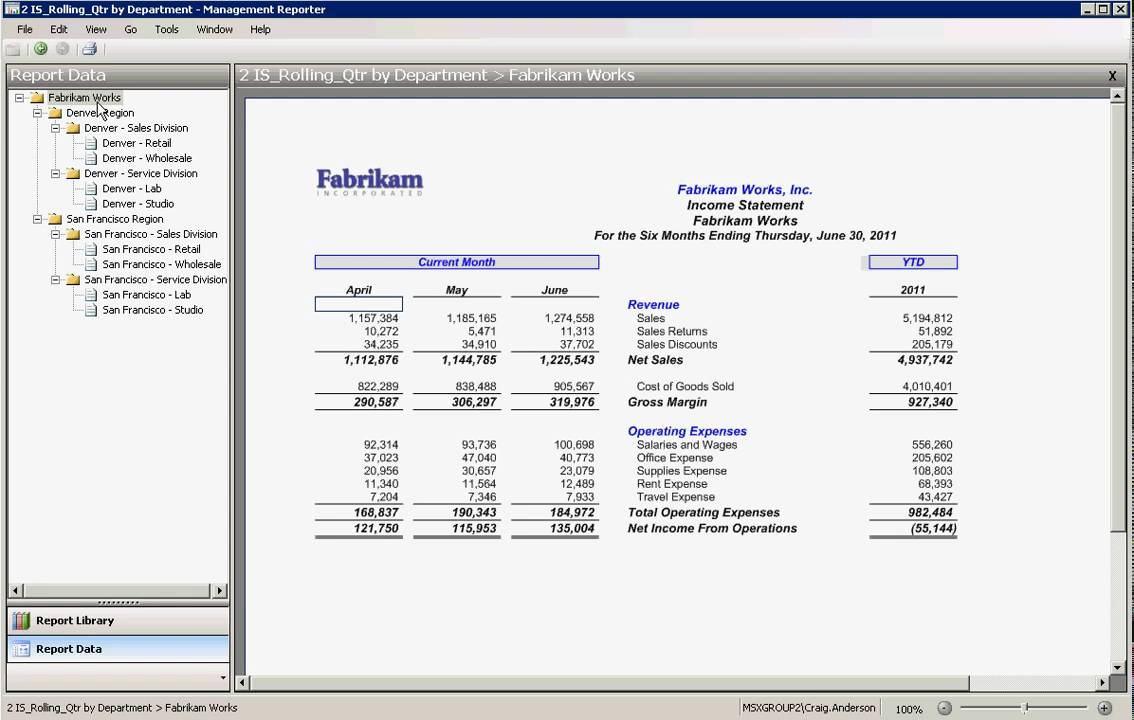Collapse the Denver - Service Division node

(x=56, y=173)
